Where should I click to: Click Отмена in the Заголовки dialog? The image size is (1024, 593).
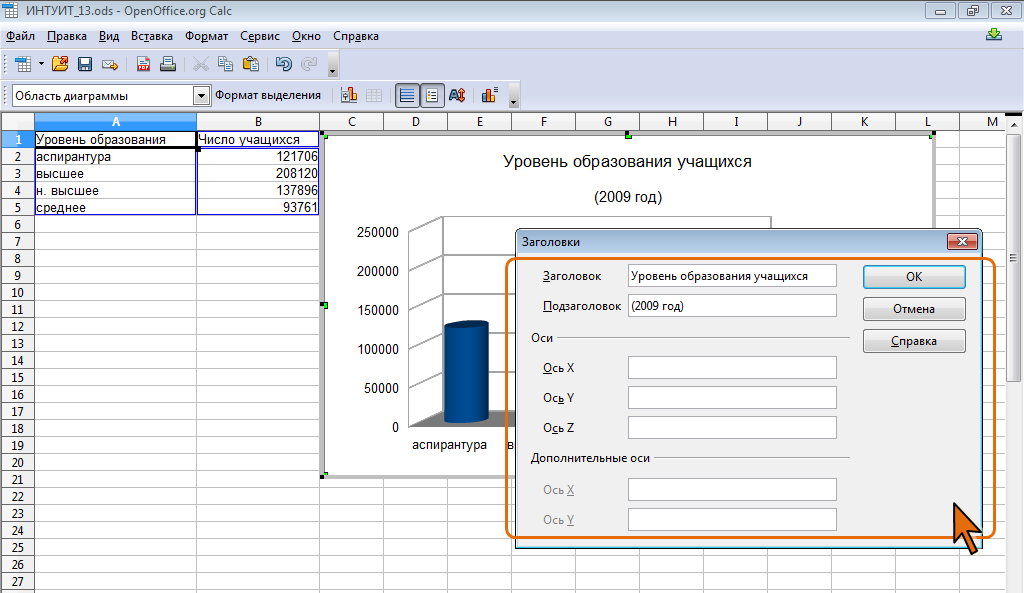coord(914,309)
